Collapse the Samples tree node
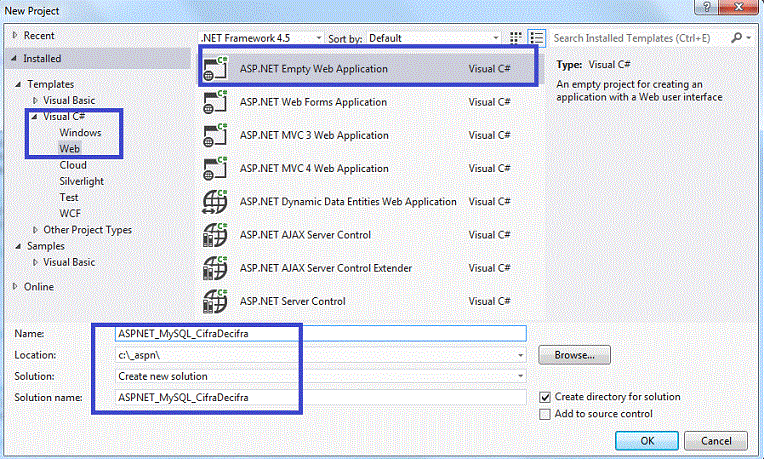This screenshot has height=459, width=764. pos(18,246)
